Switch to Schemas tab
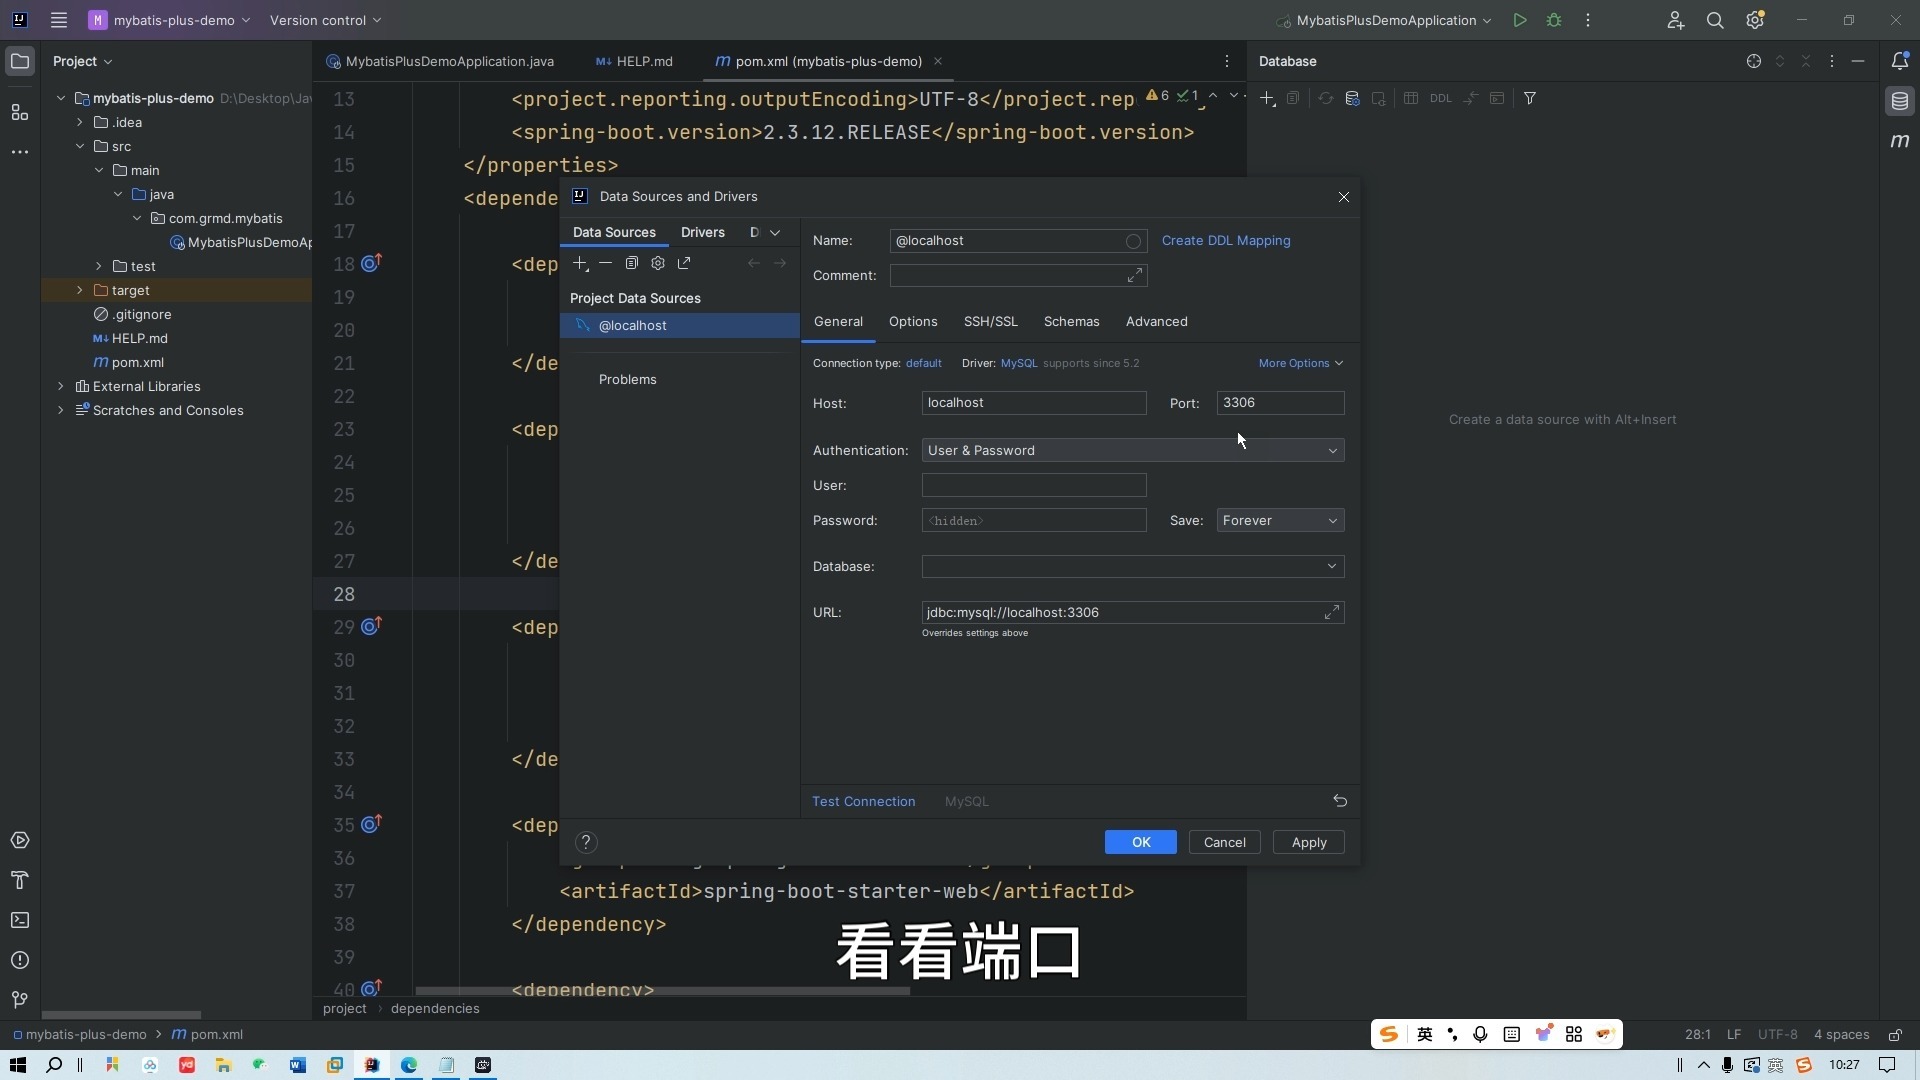Viewport: 1920px width, 1080px height. (1072, 321)
